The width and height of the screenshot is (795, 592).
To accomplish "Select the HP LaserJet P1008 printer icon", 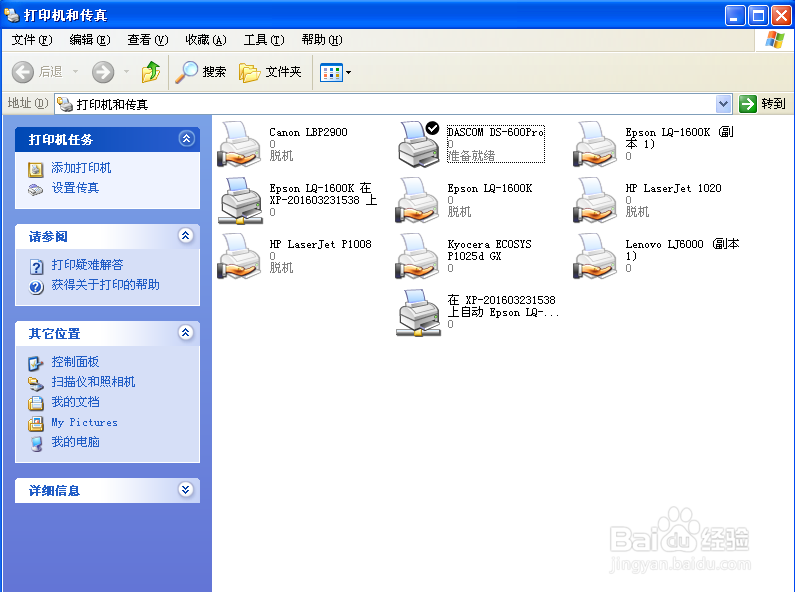I will (x=239, y=256).
